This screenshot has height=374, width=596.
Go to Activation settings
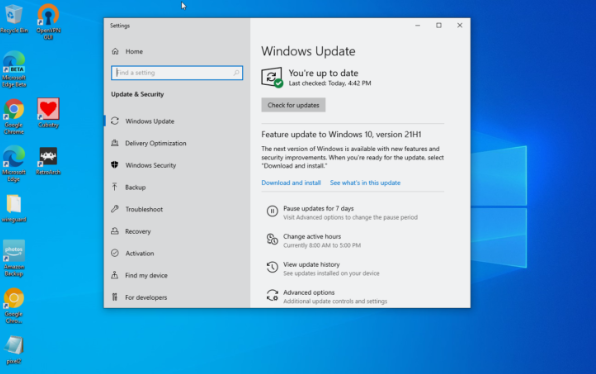(139, 254)
